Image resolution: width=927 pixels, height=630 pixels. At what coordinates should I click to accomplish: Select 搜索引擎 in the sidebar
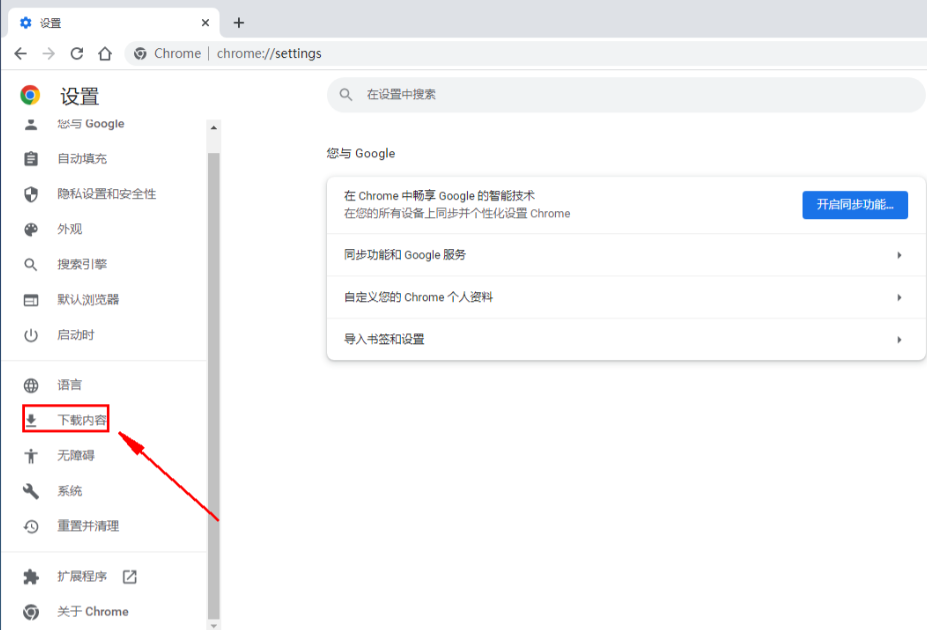(82, 264)
